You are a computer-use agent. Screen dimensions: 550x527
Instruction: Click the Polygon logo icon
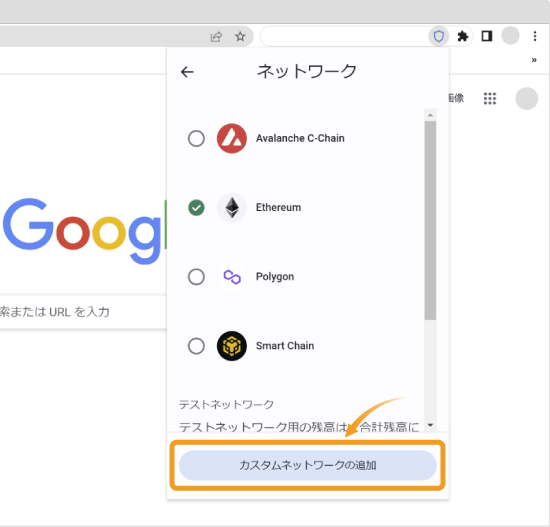pyautogui.click(x=232, y=276)
